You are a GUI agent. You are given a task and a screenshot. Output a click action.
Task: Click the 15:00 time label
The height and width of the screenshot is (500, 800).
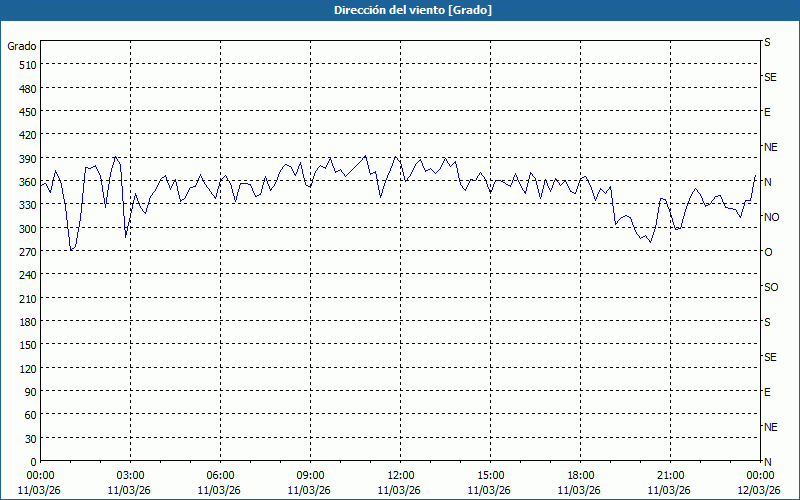[490, 475]
